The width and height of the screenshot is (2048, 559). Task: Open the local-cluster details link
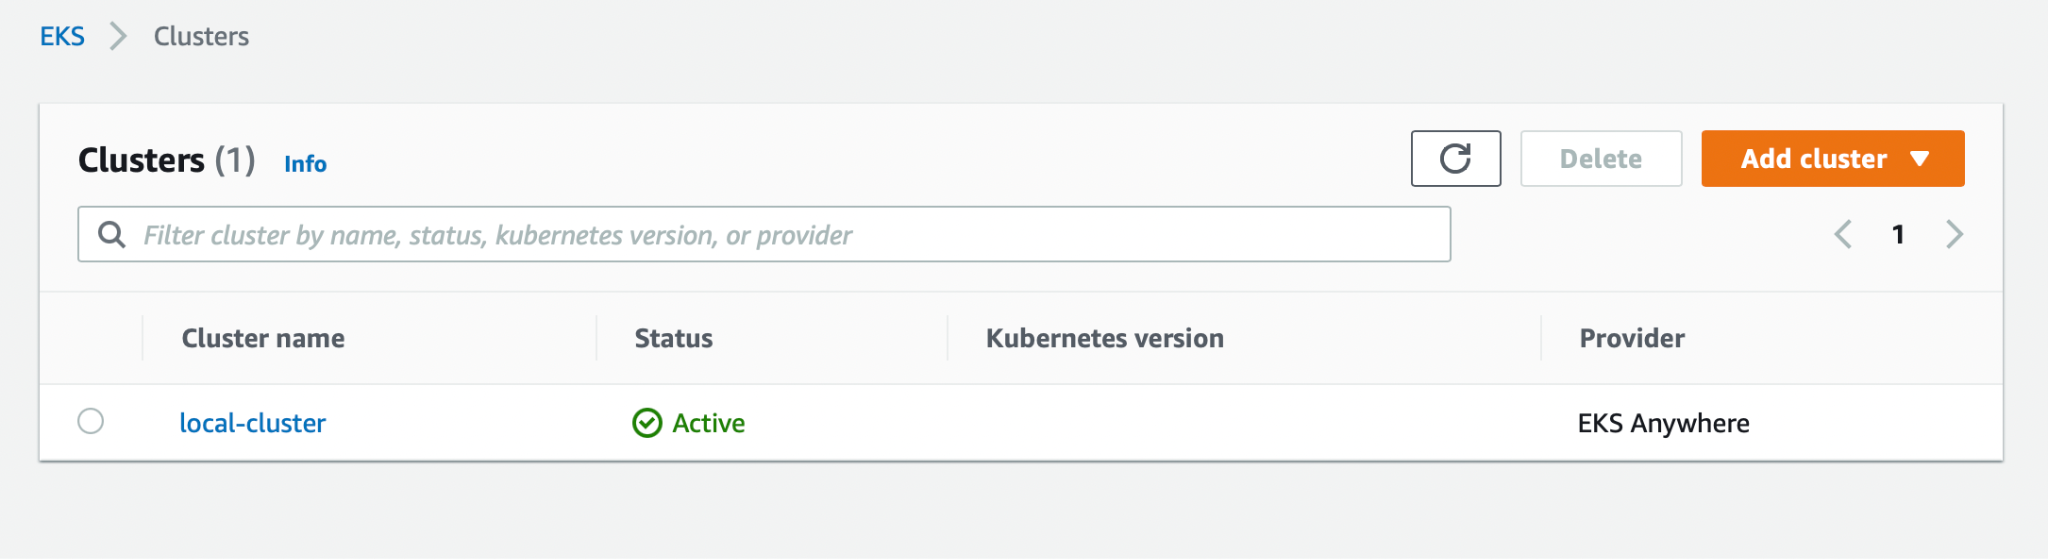click(x=252, y=423)
